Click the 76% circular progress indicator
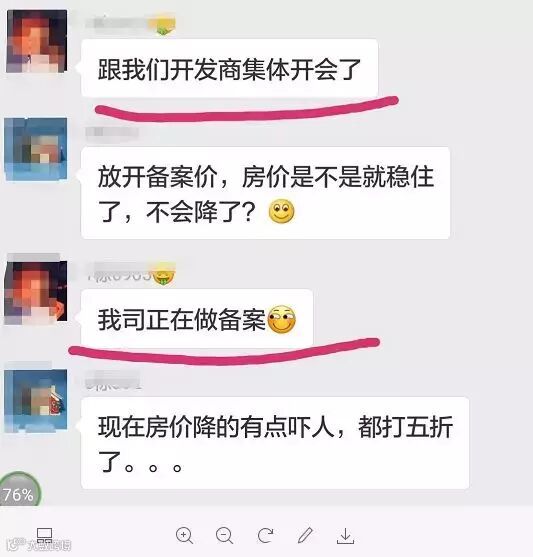 click(20, 490)
